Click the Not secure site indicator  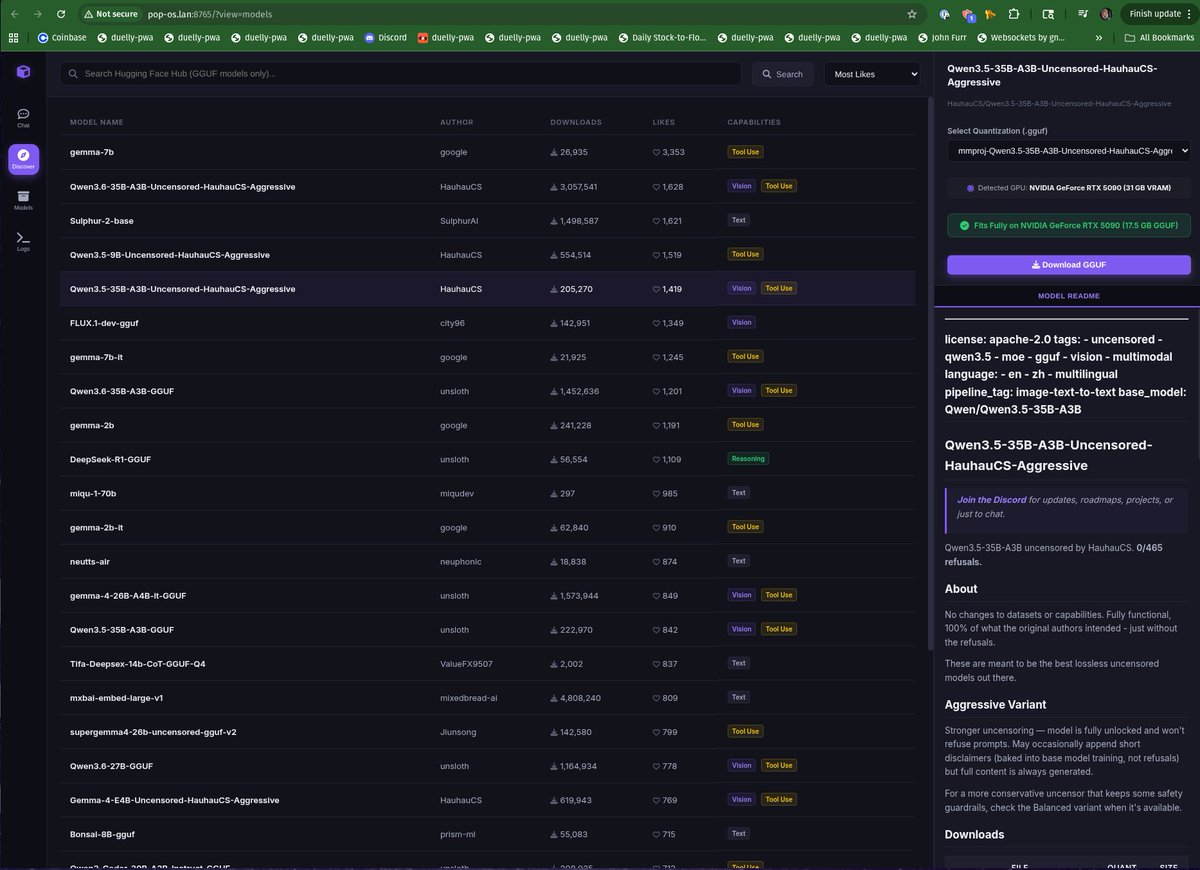[x=110, y=14]
